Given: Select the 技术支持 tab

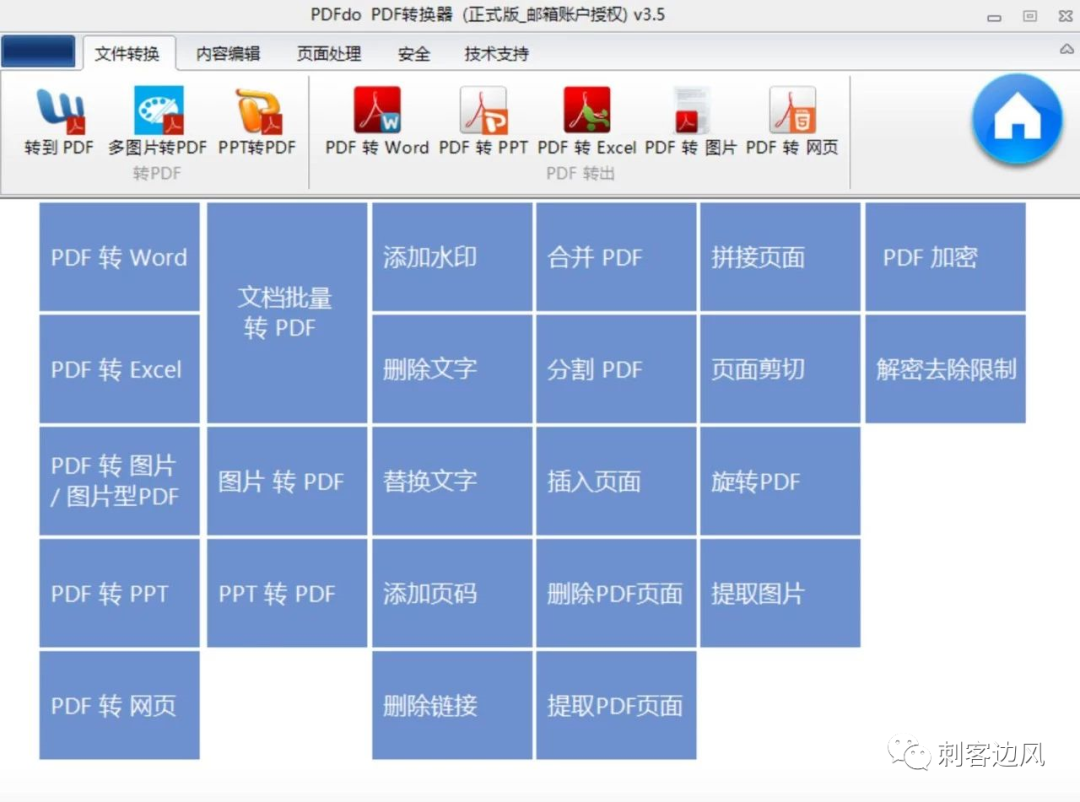Looking at the screenshot, I should [496, 54].
